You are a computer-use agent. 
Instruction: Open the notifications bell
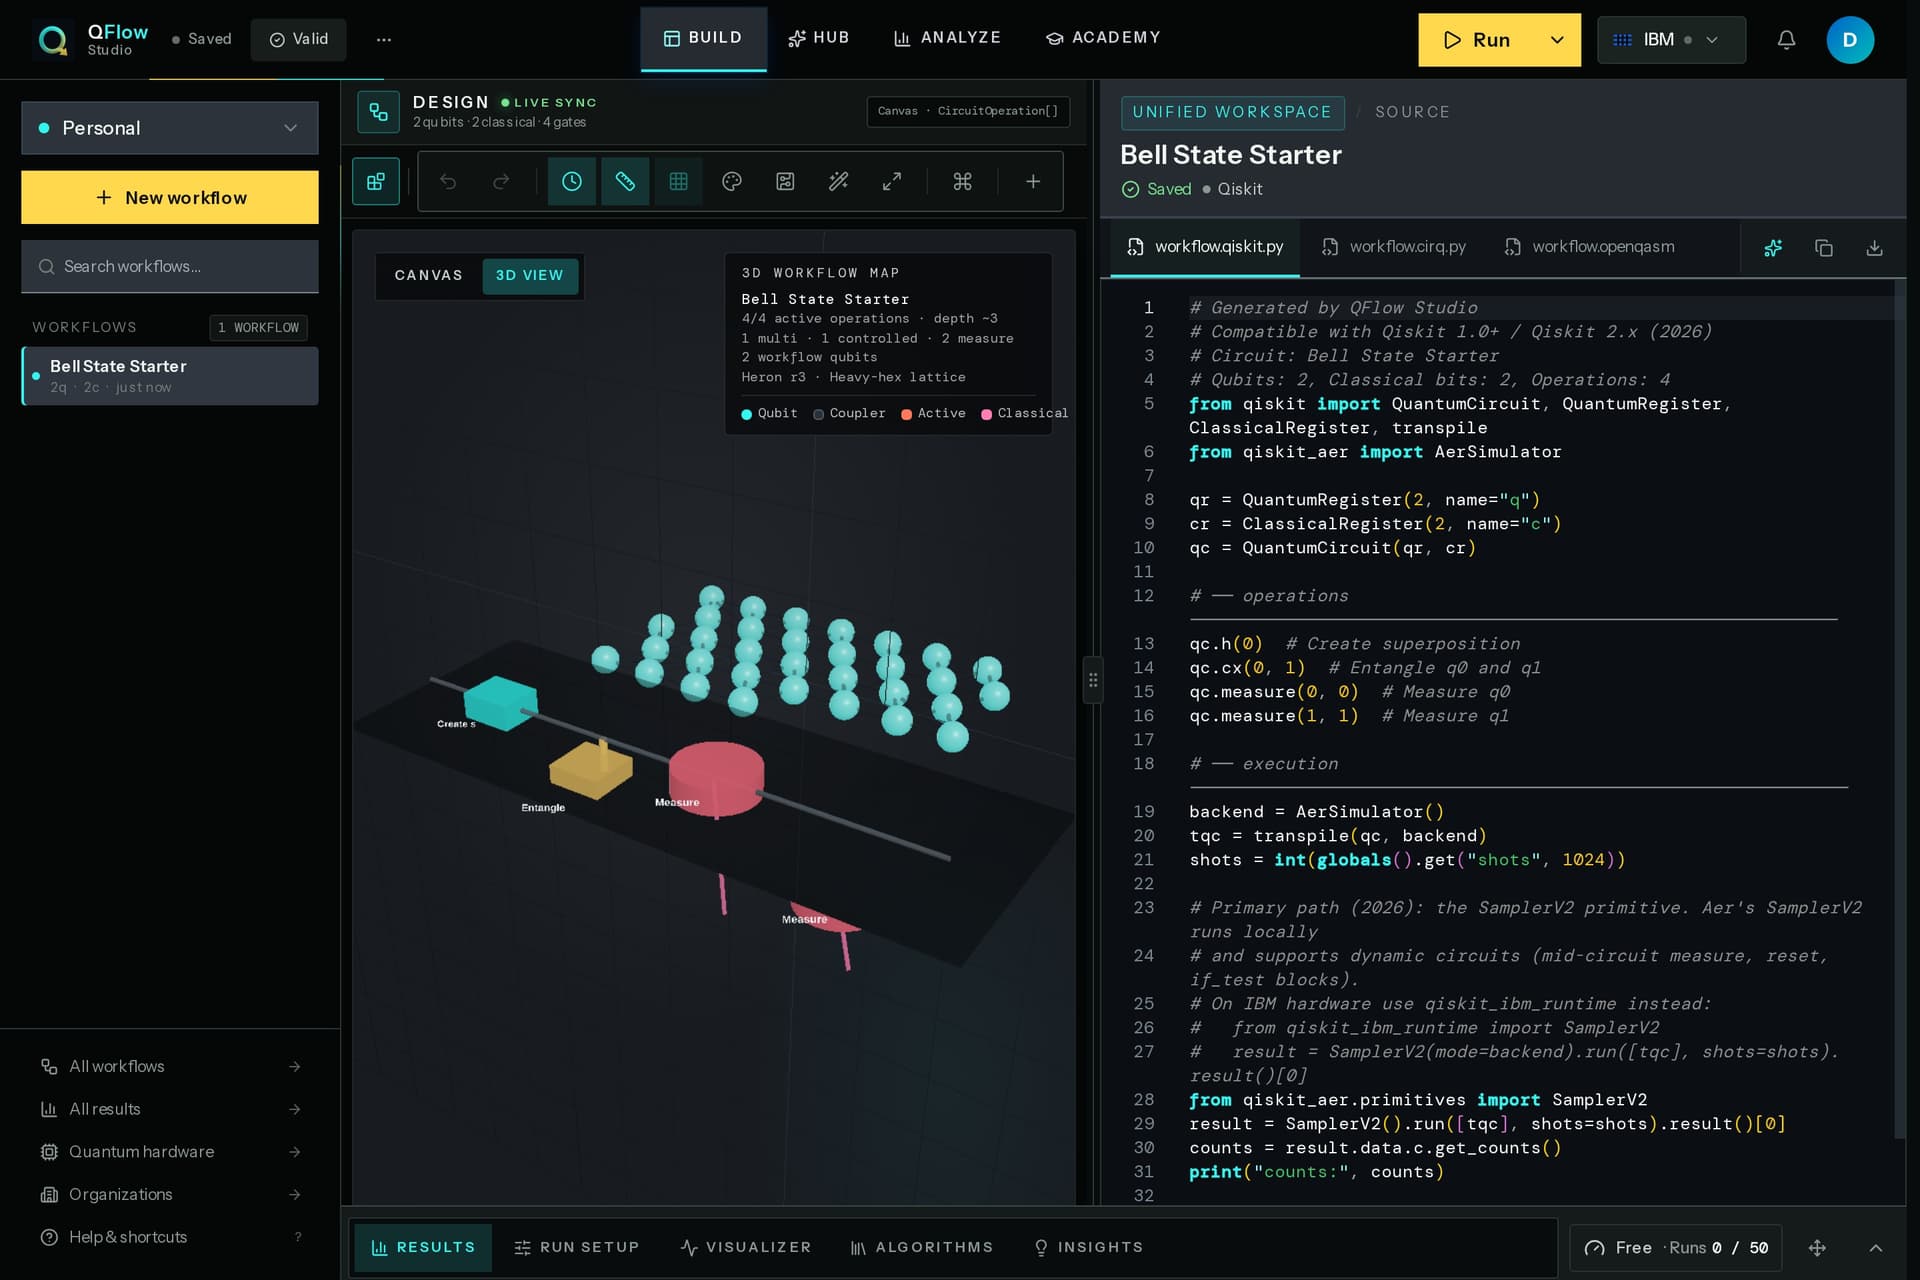[1786, 40]
